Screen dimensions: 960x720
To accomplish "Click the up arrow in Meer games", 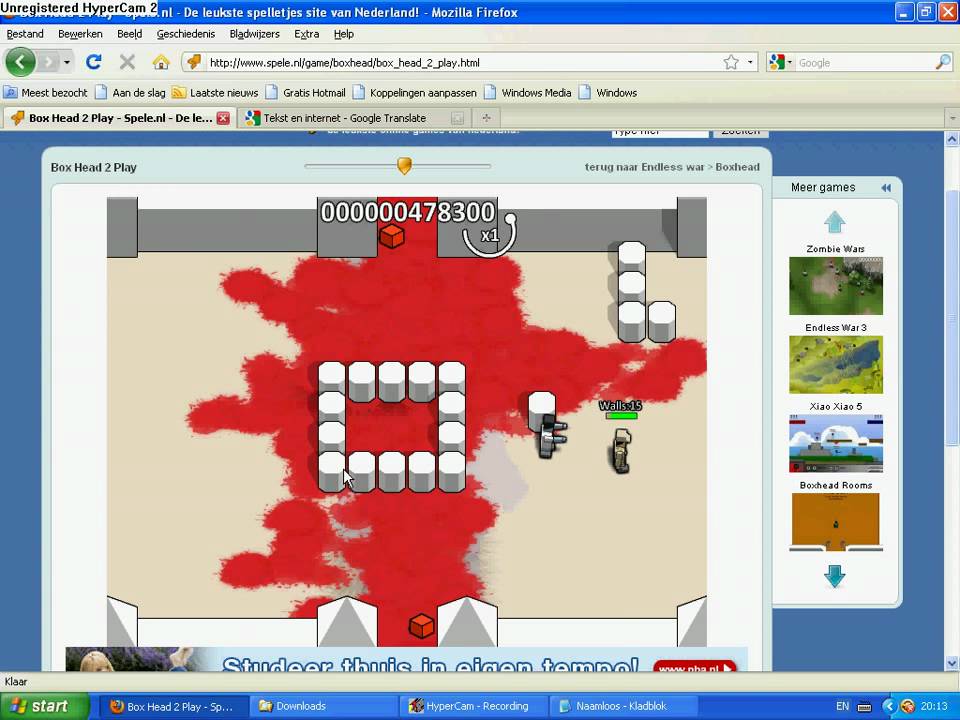I will 835,222.
